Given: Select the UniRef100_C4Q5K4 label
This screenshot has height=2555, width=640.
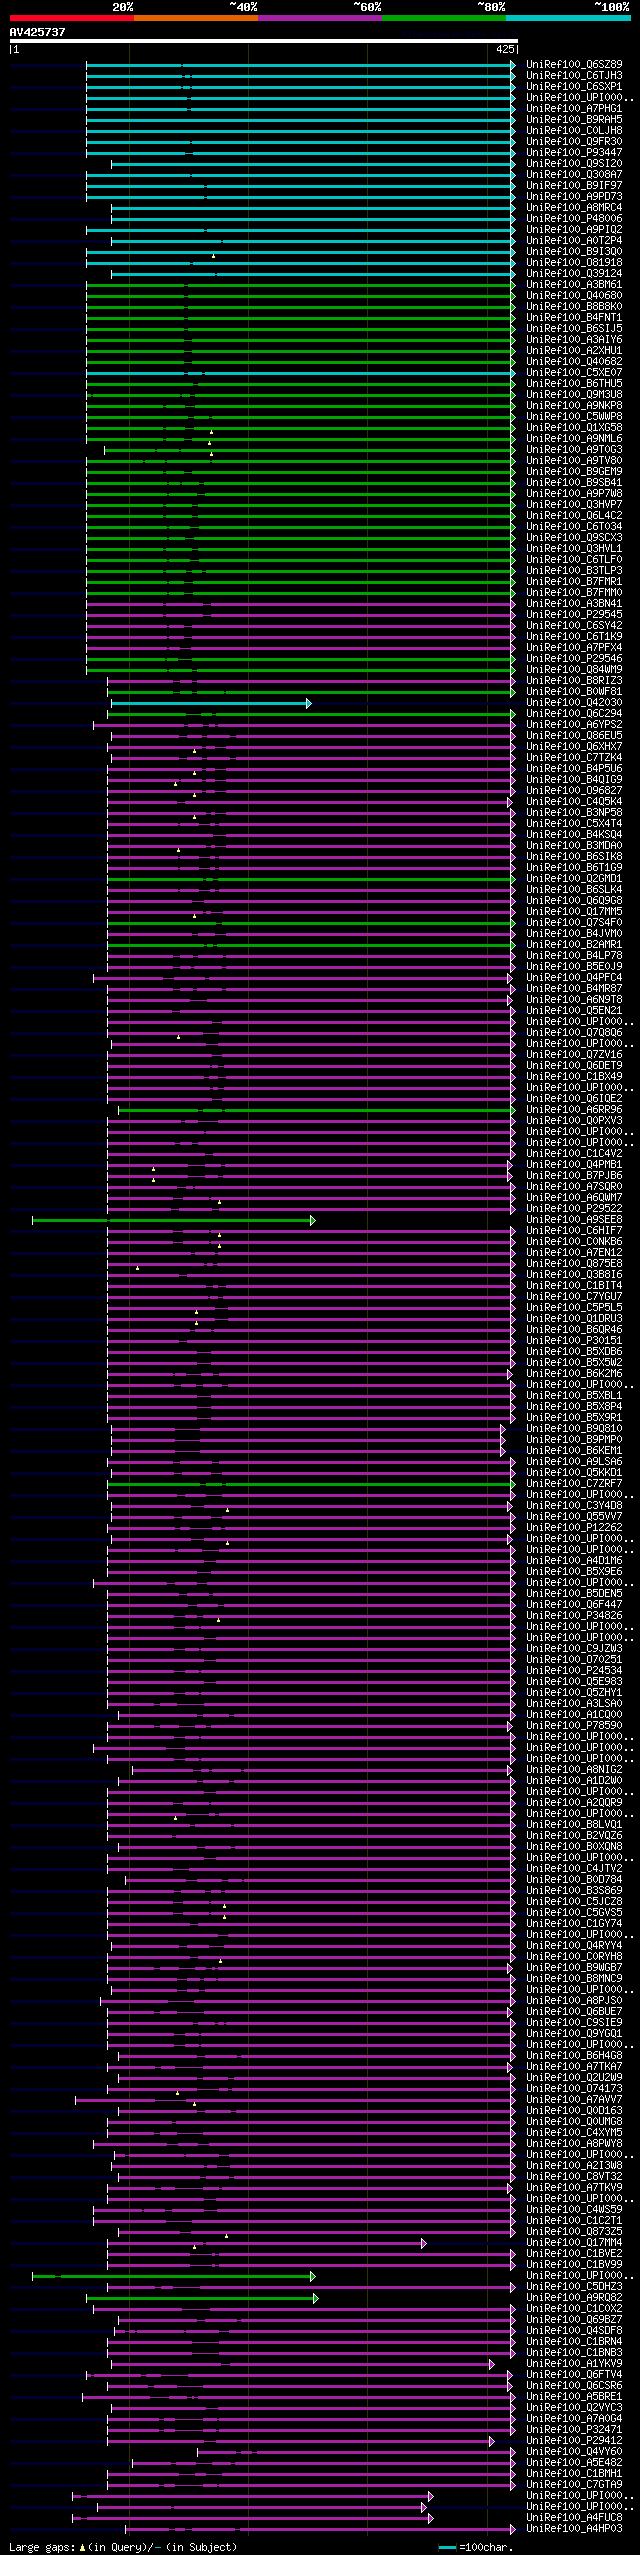Looking at the screenshot, I should pyautogui.click(x=574, y=802).
